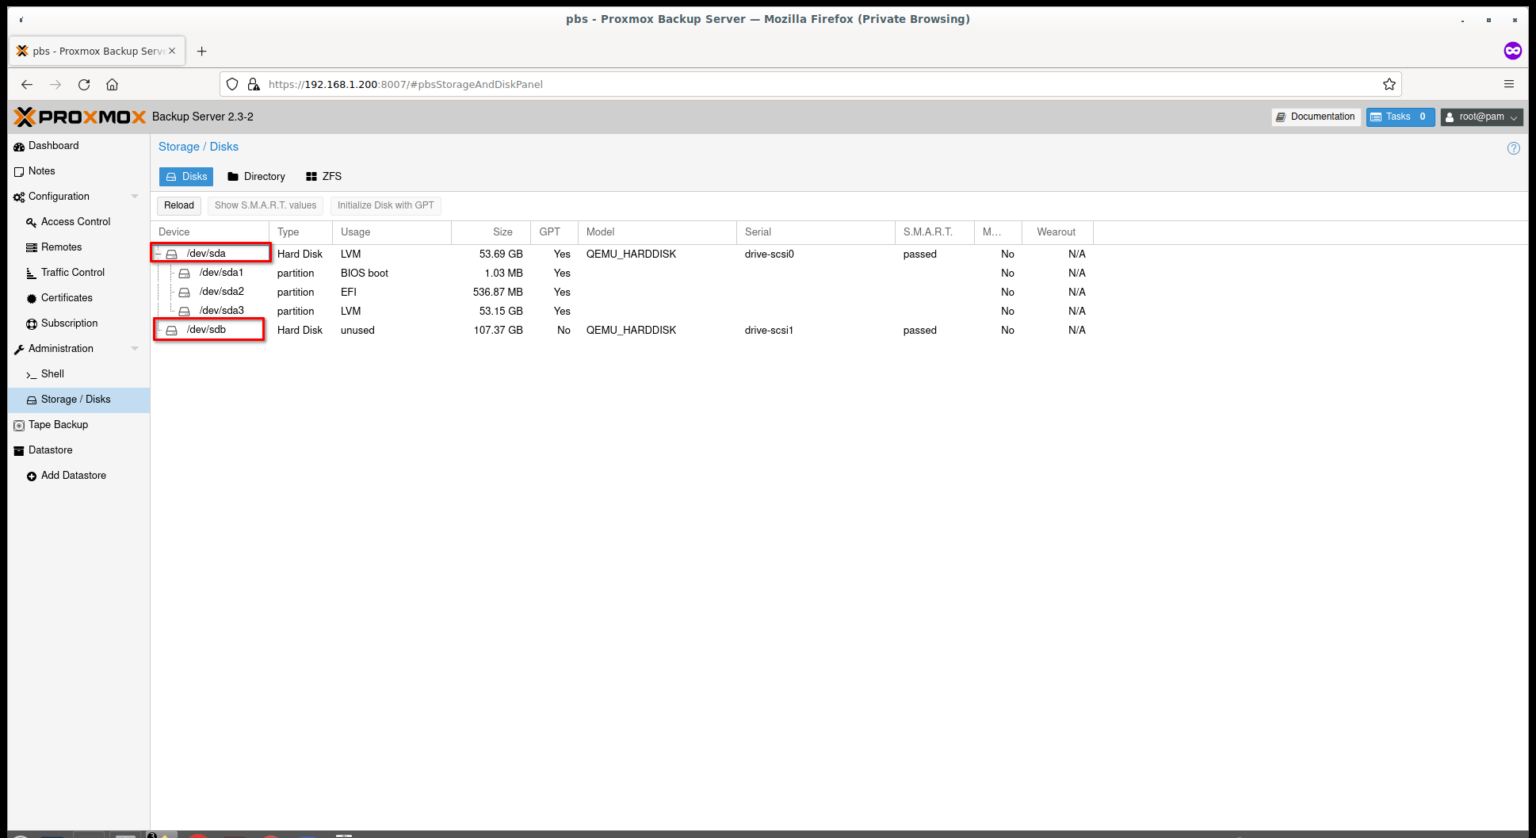Switch to the Directory tab
Viewport: 1536px width, 838px height.
(256, 177)
